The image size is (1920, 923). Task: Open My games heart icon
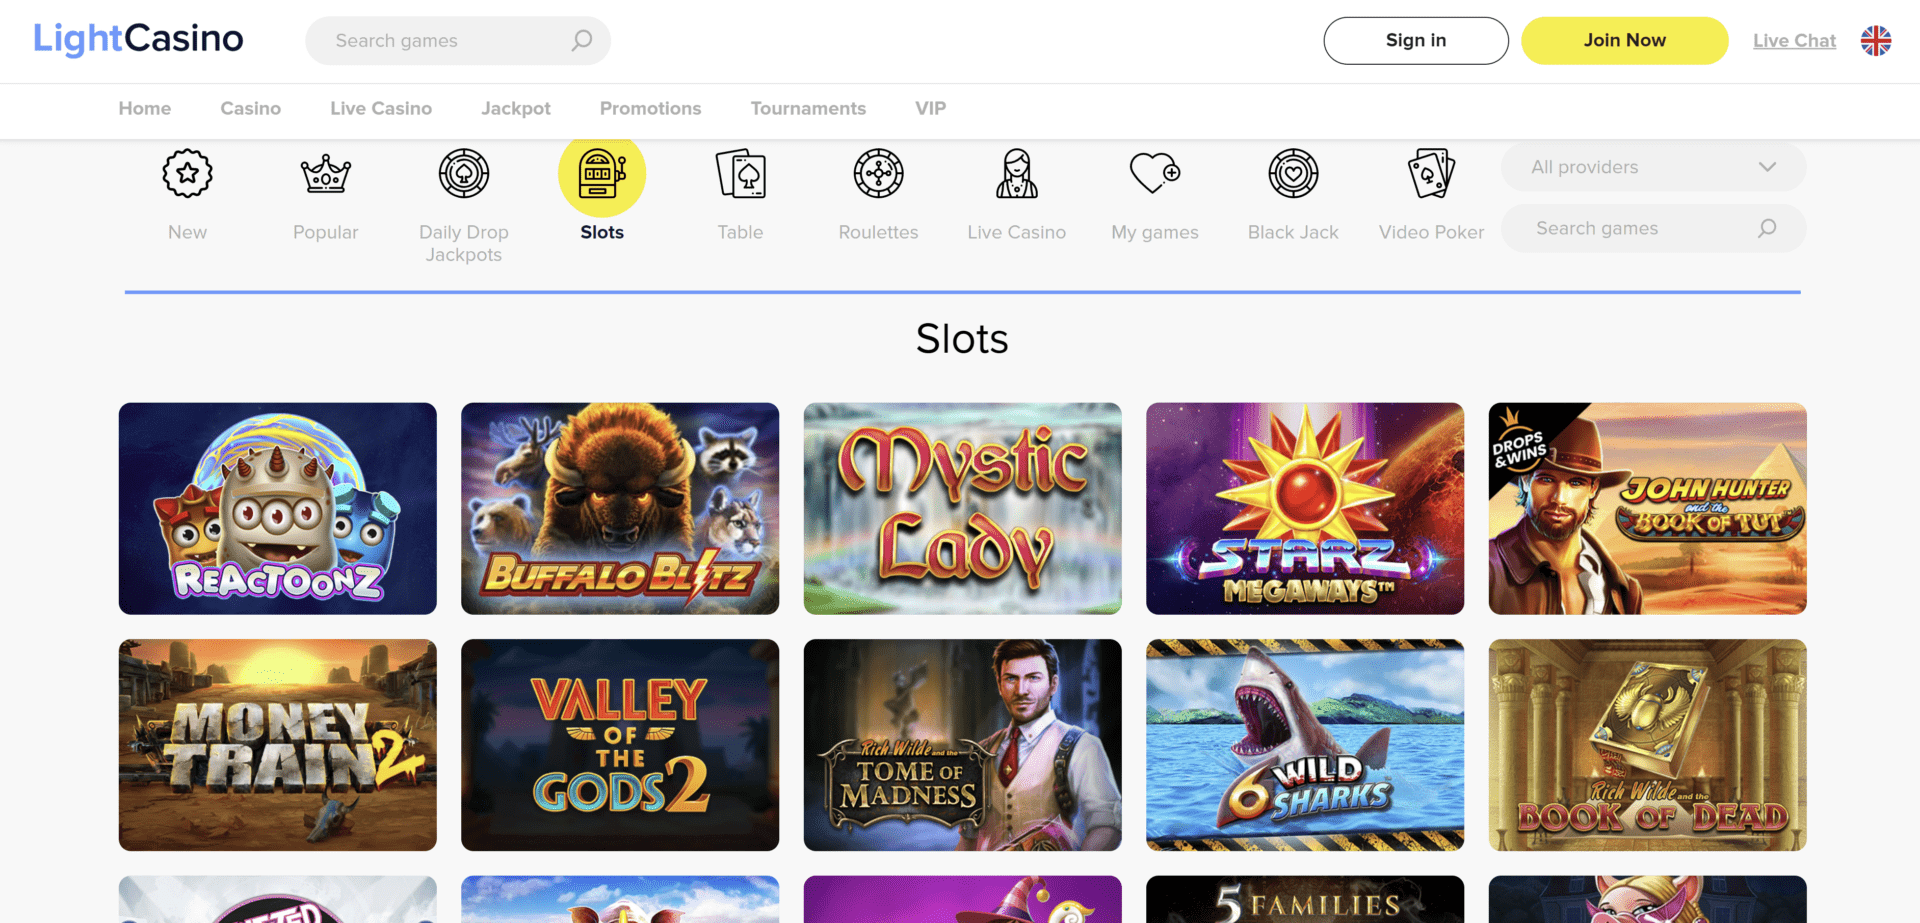1155,173
